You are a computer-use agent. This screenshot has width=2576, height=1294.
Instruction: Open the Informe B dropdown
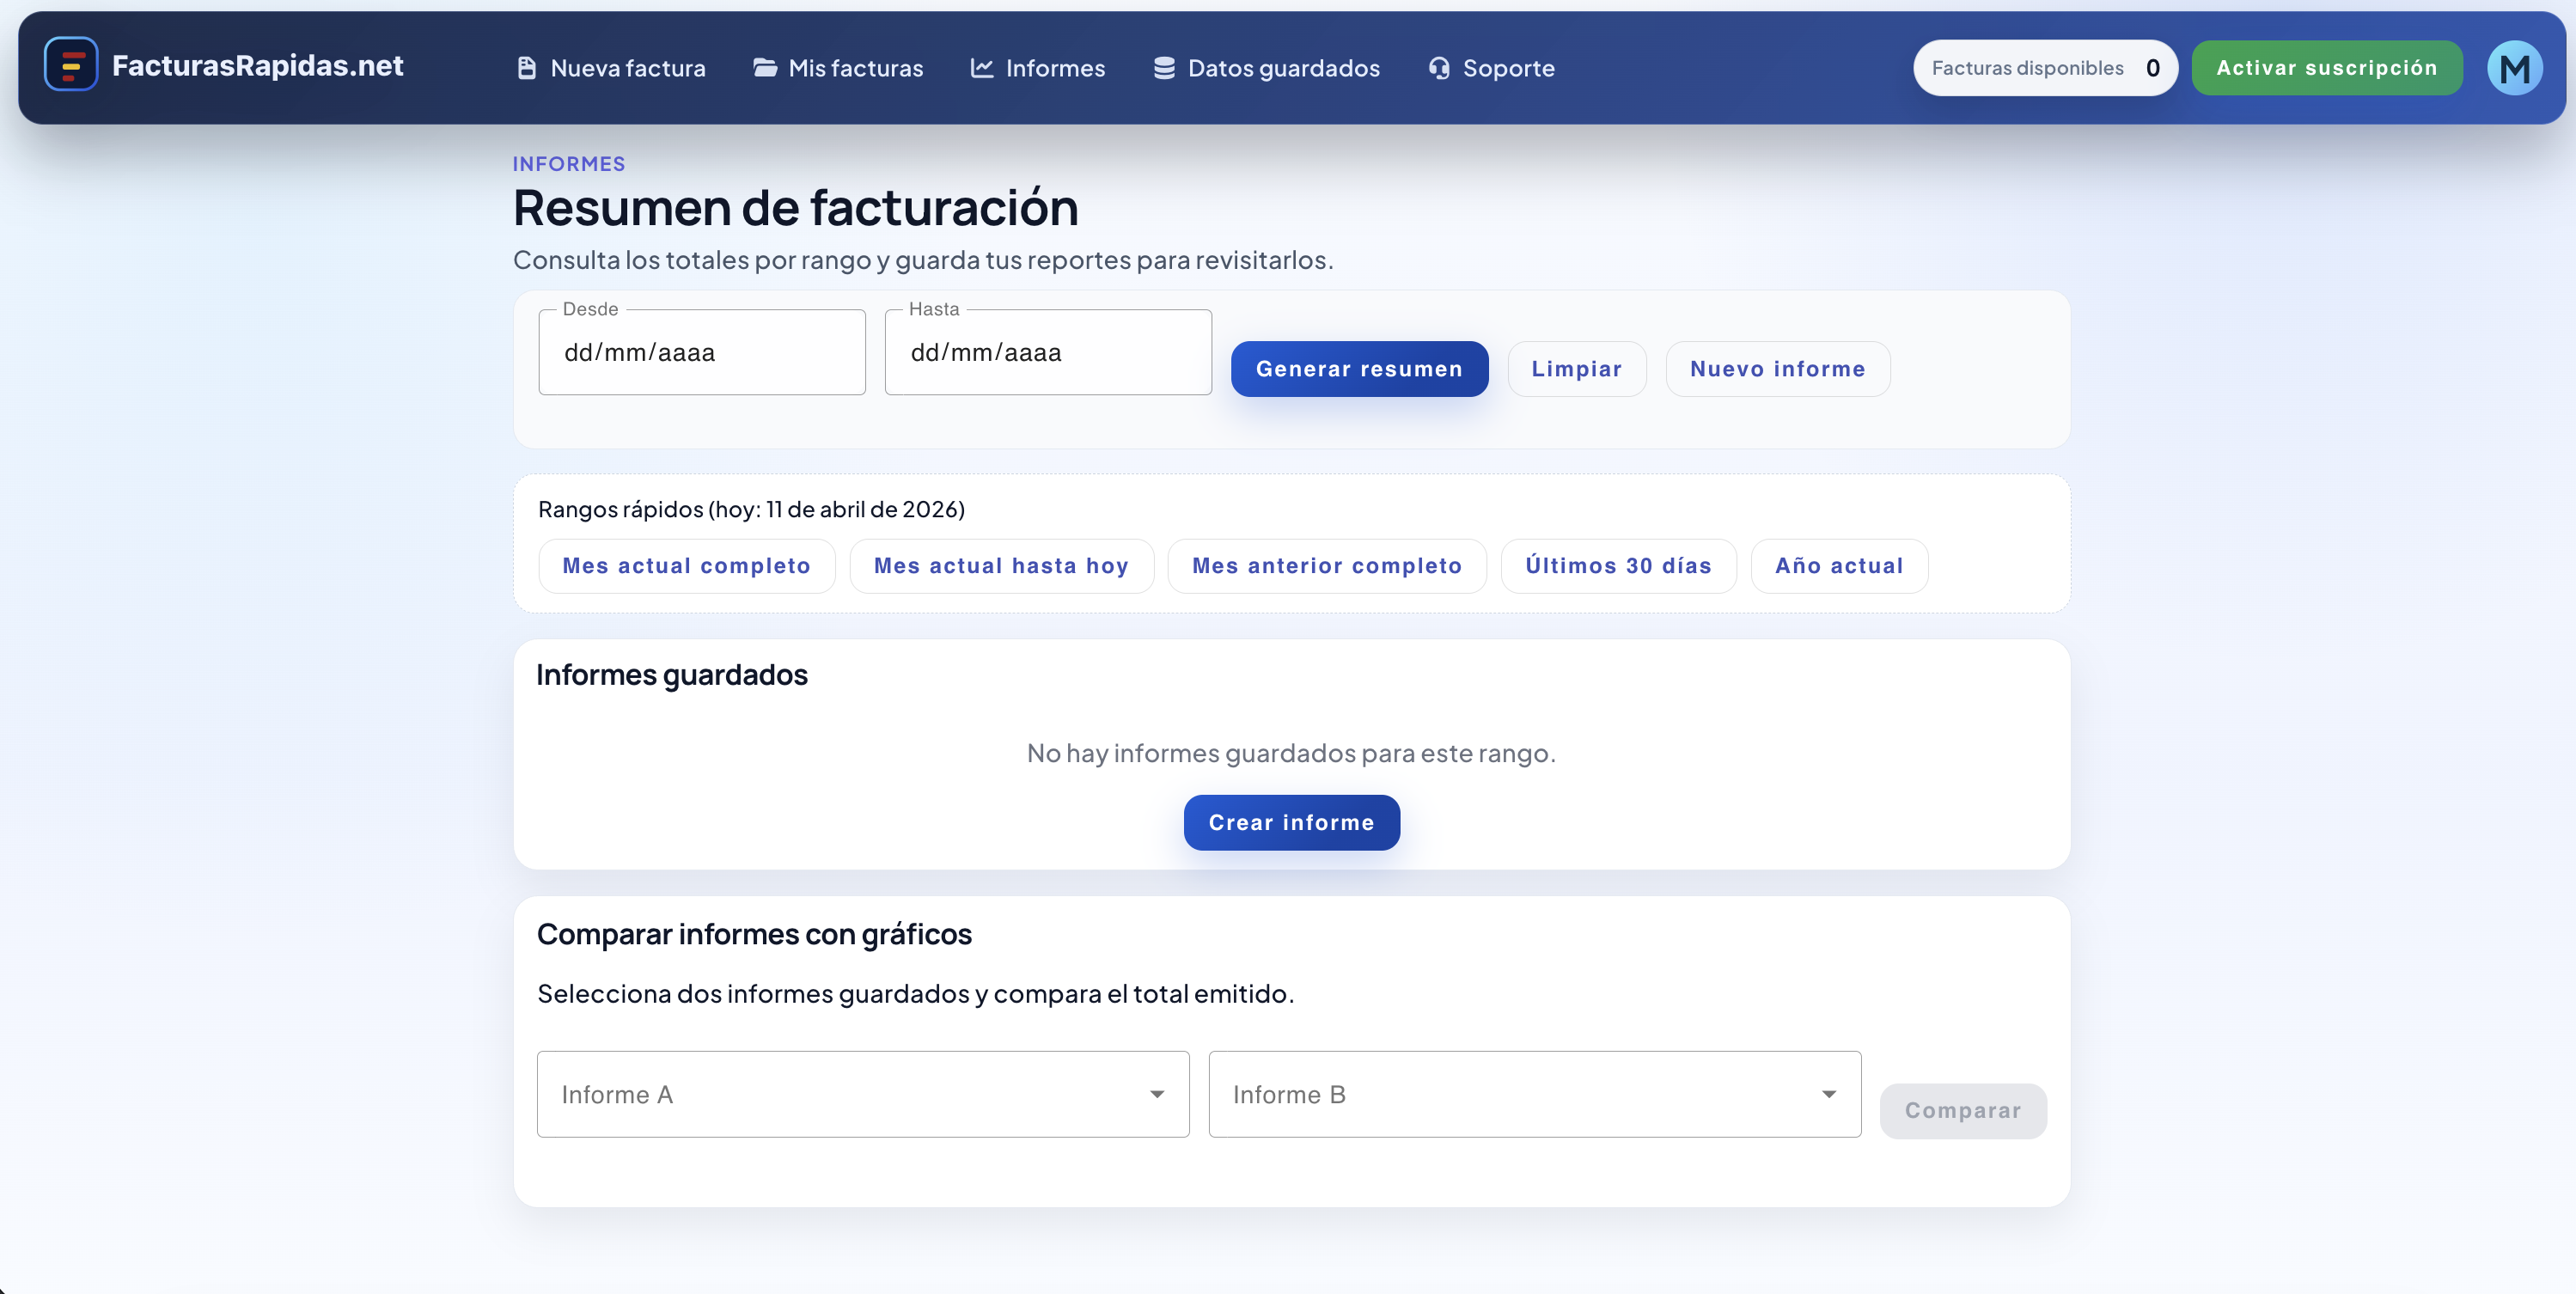coord(1534,1094)
